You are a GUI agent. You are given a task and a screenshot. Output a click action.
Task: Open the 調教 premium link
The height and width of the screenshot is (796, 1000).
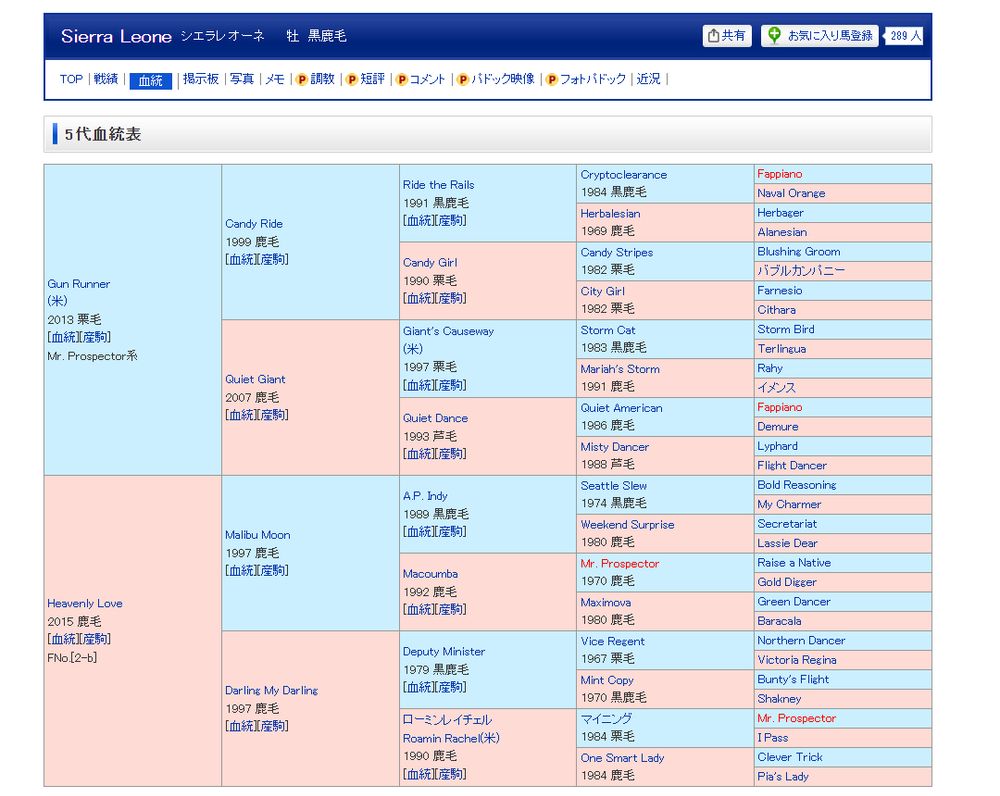click(323, 79)
